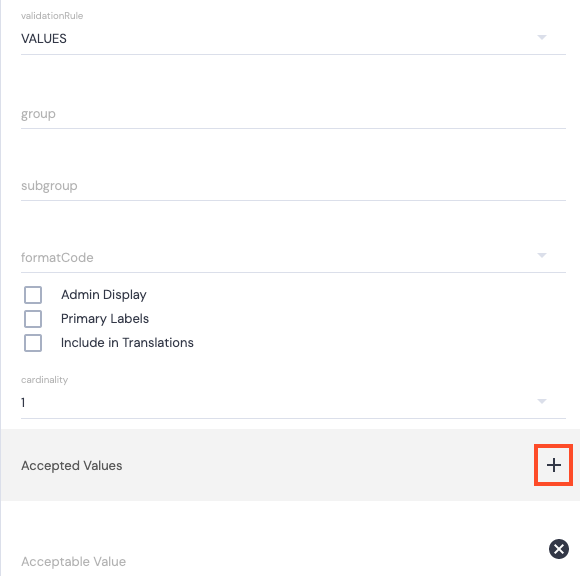Click the VALUES selection in validationRule

pos(44,38)
